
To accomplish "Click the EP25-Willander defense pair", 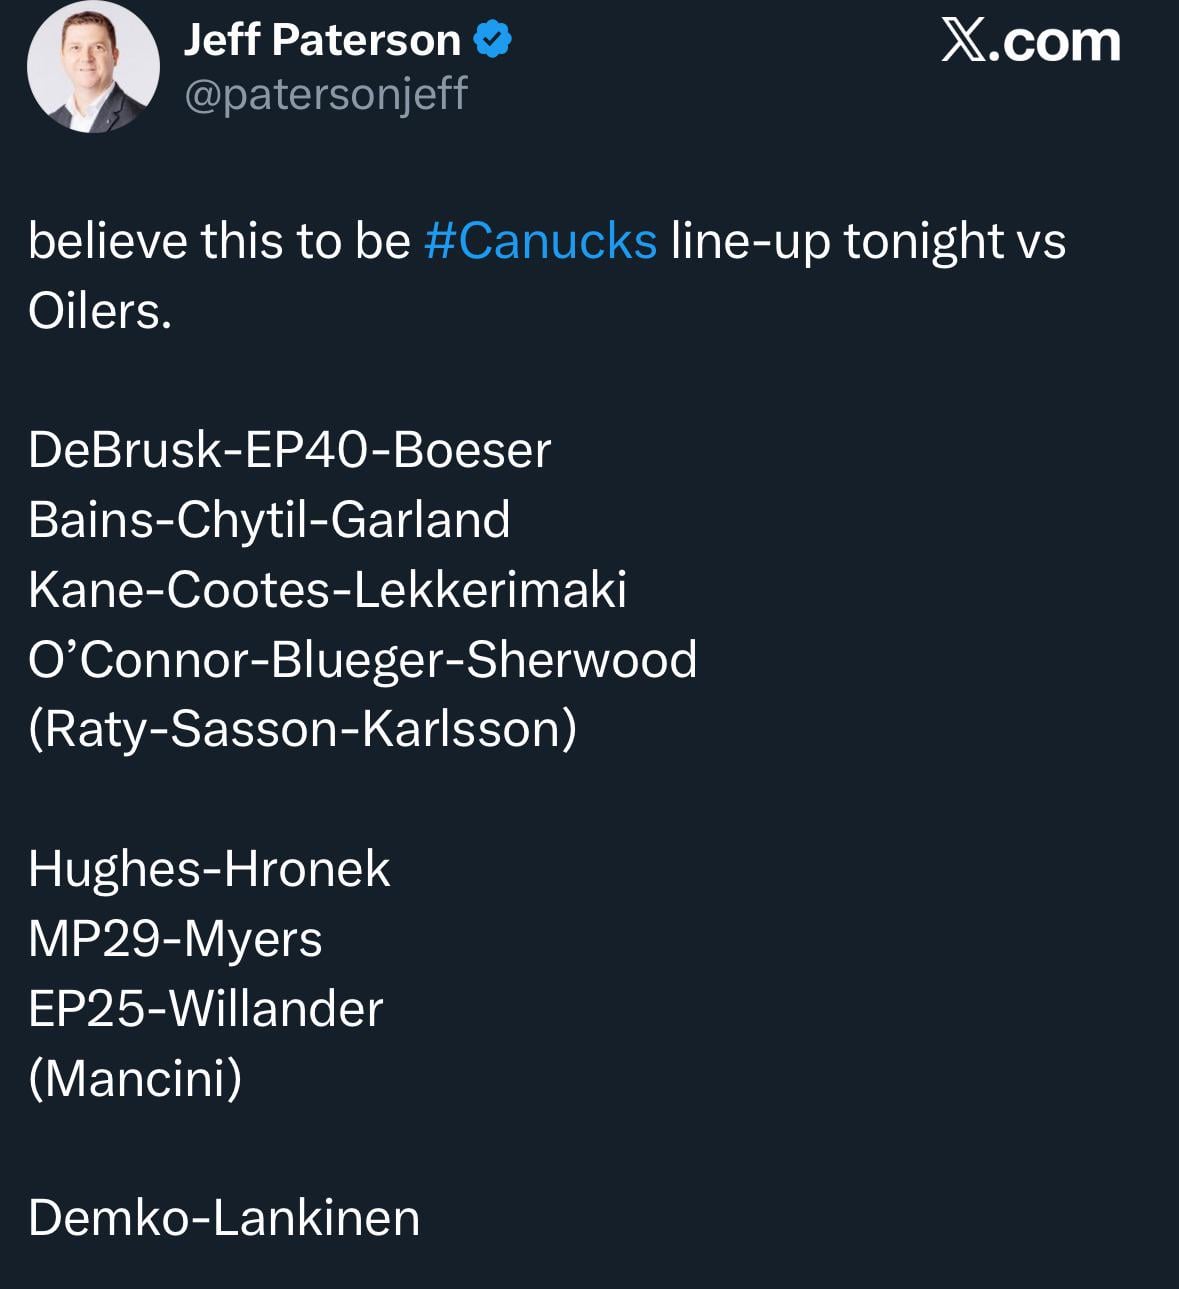I will (x=205, y=1008).
